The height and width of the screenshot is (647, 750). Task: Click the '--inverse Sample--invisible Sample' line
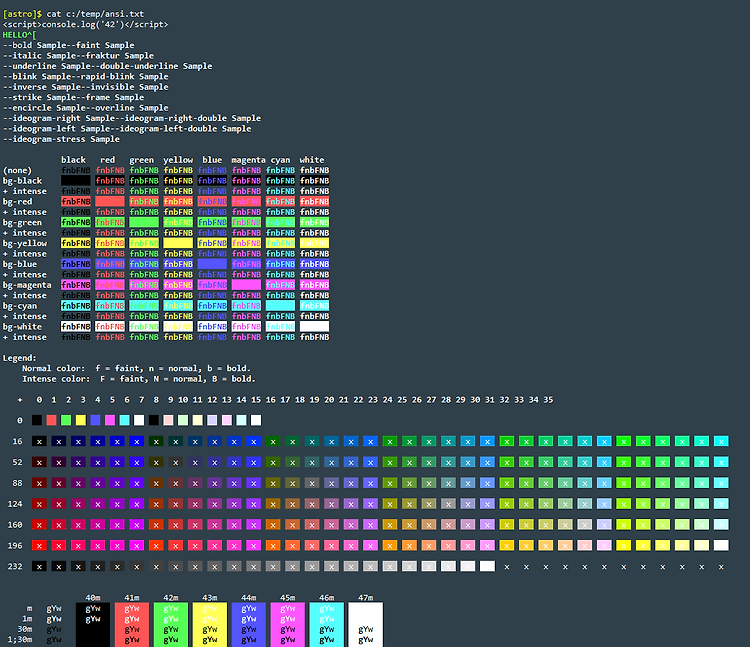[85, 87]
